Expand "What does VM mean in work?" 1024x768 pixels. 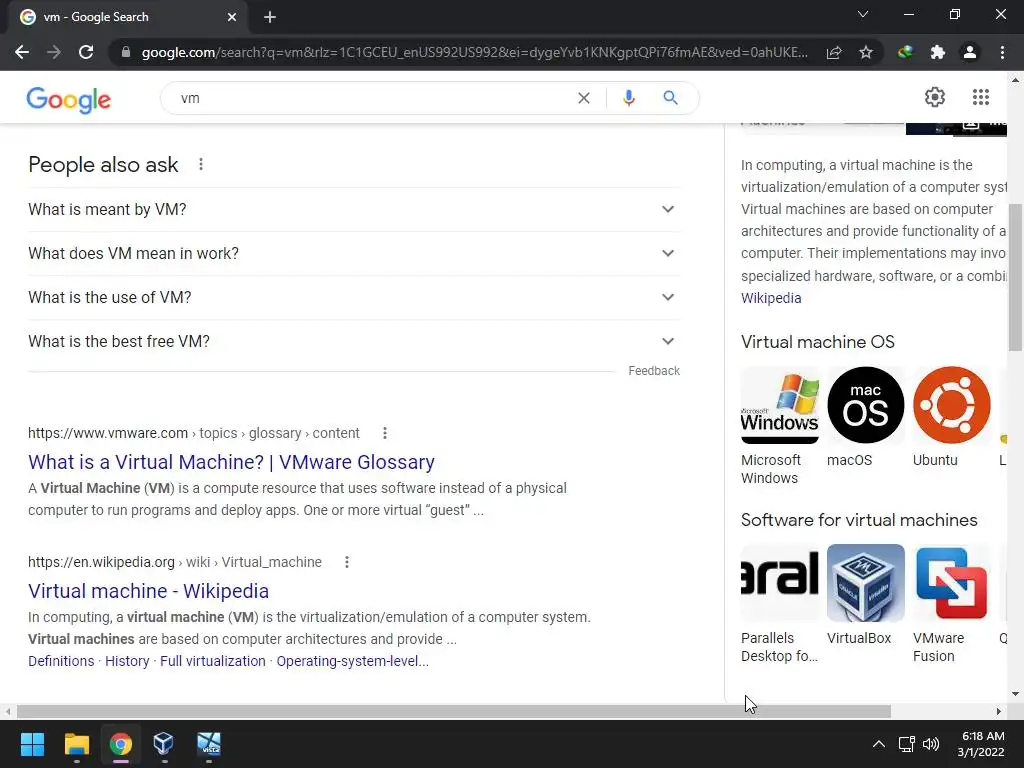[354, 253]
